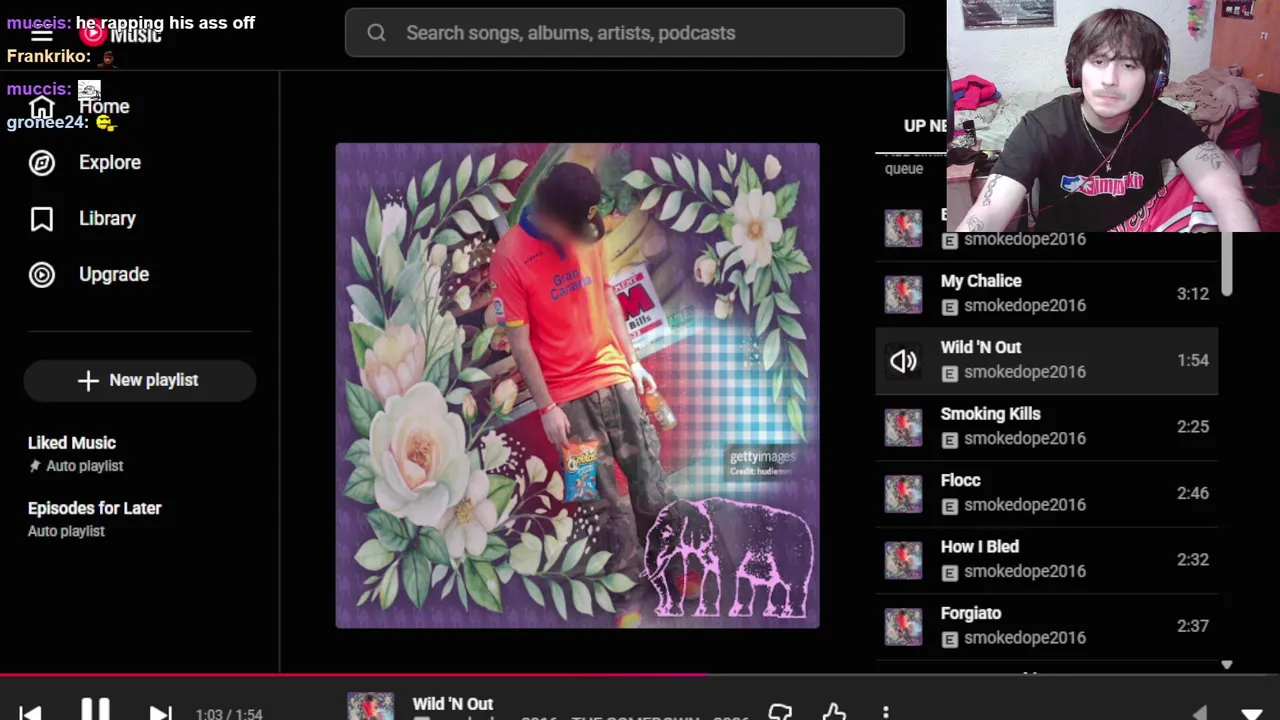This screenshot has height=720, width=1280.
Task: Play Forgiato from the queue
Action: [1046, 626]
